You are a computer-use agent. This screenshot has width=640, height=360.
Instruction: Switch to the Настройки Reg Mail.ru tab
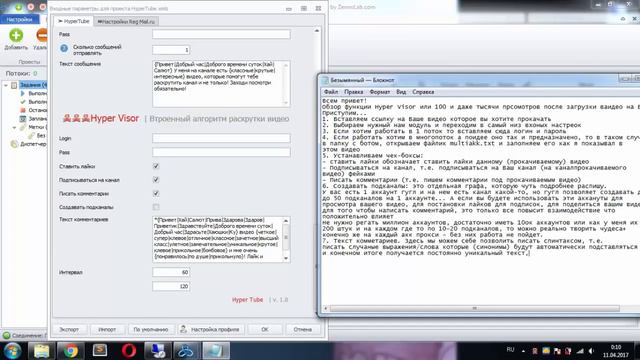click(126, 22)
